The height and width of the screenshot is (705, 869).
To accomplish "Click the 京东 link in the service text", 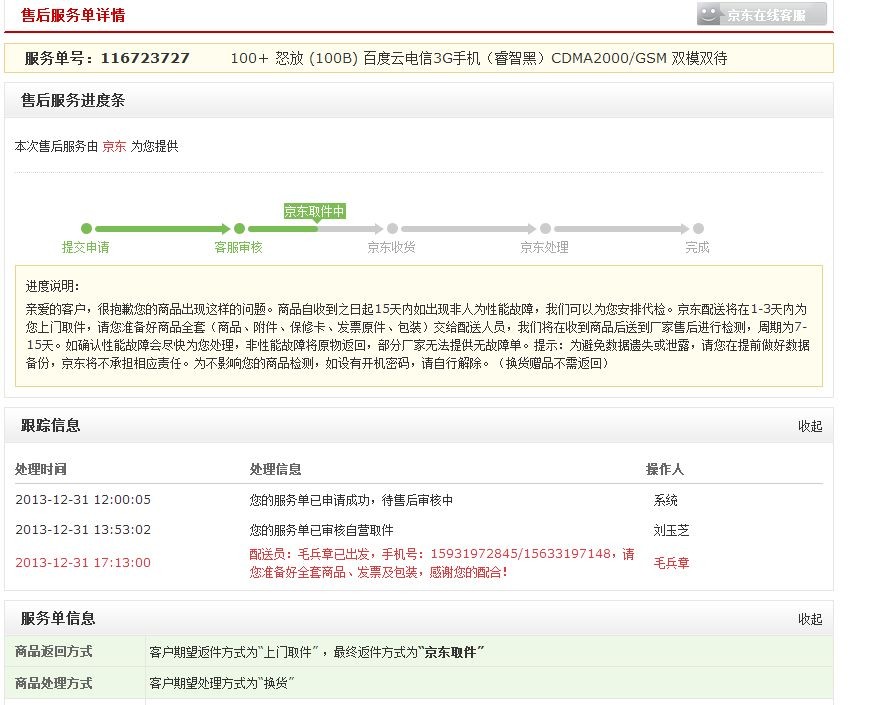I will pos(113,145).
